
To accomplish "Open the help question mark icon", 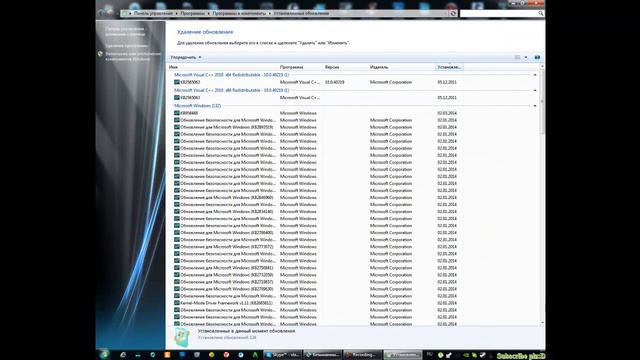I will point(537,58).
